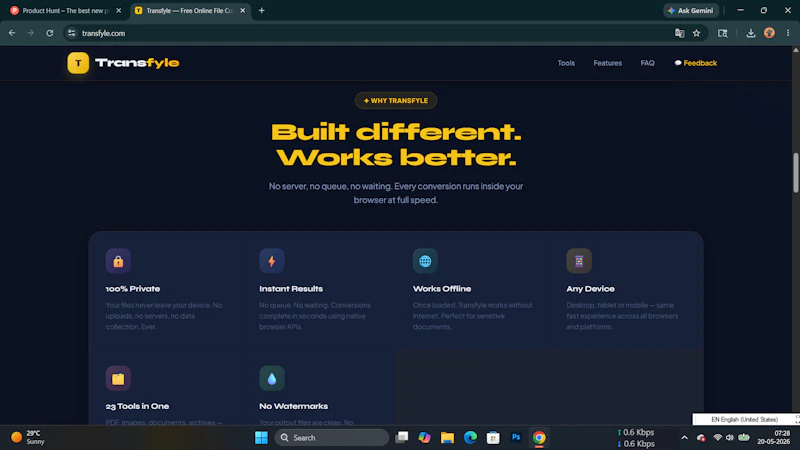Click the Ask Gemini button
Screen dimensions: 800x450
[691, 10]
